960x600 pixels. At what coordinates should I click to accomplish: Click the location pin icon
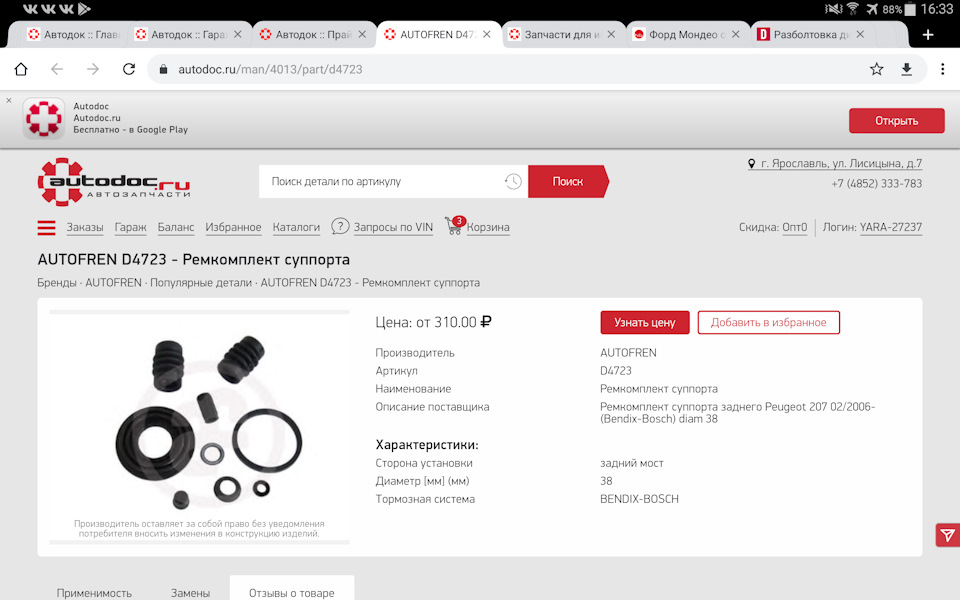coord(752,164)
